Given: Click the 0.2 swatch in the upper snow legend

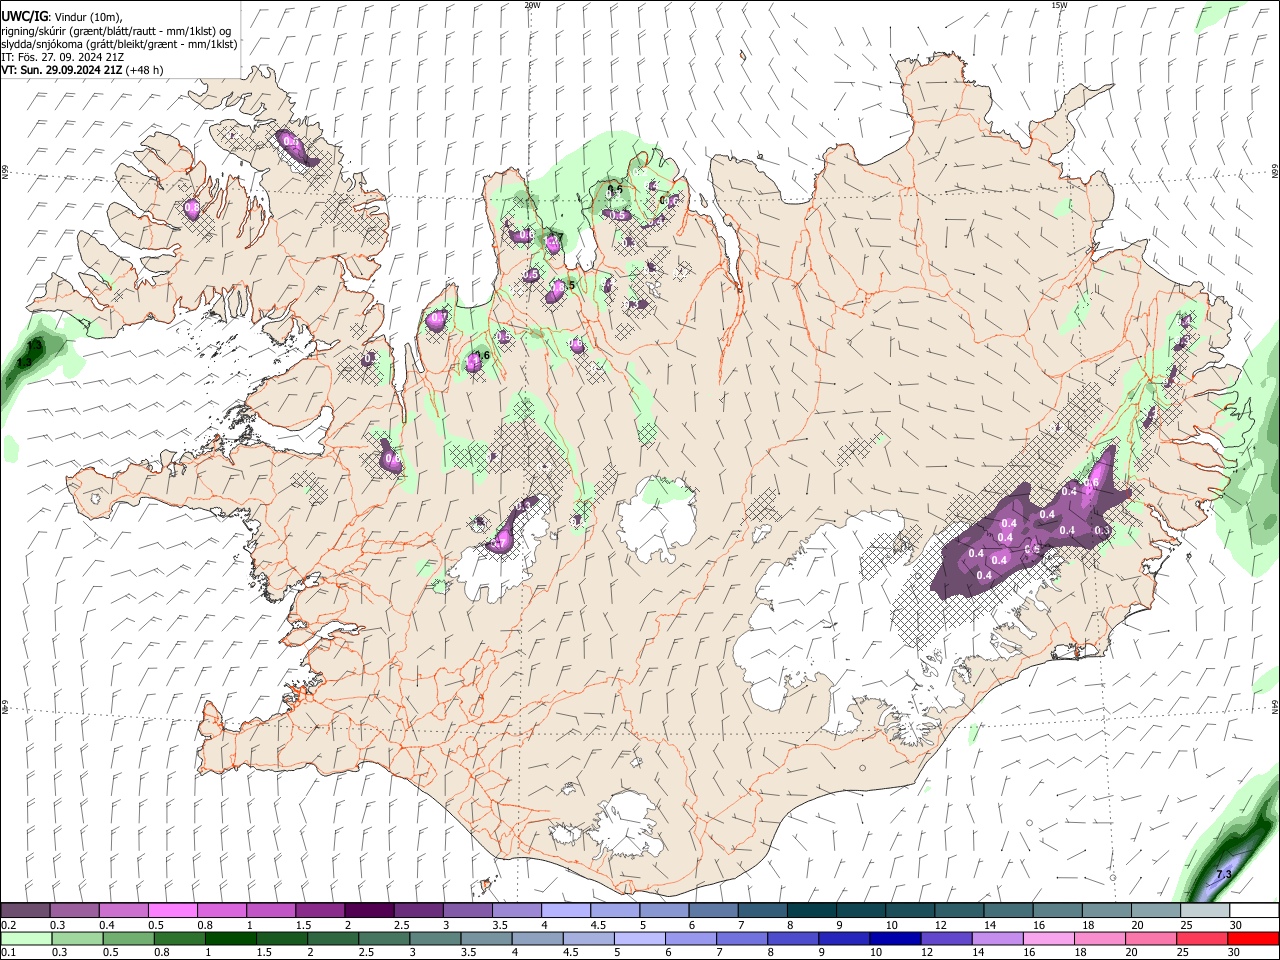Looking at the screenshot, I should (25, 910).
